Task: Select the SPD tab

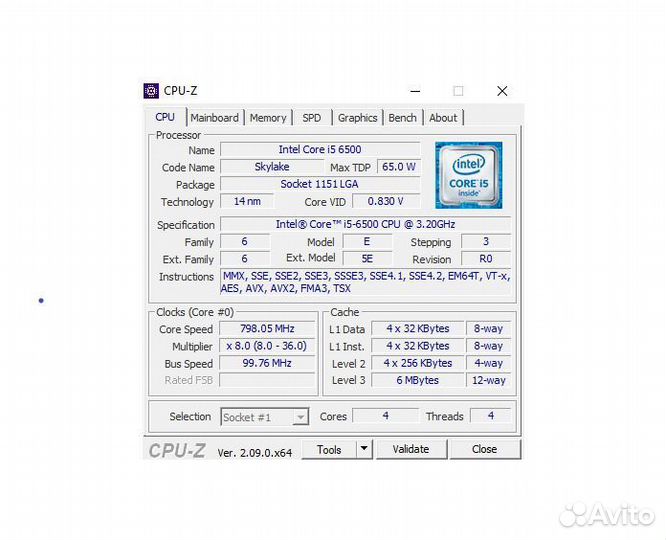Action: click(x=312, y=118)
